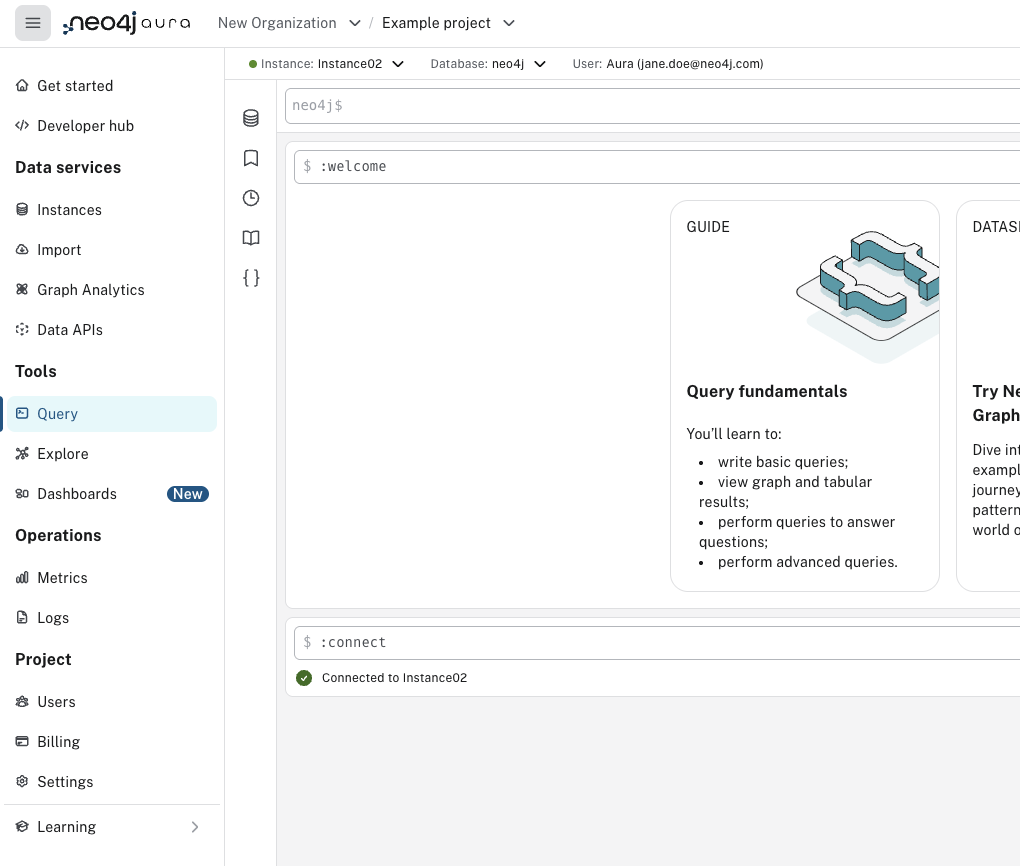Open Graph Analytics from sidebar
The width and height of the screenshot is (1020, 866).
(x=90, y=290)
